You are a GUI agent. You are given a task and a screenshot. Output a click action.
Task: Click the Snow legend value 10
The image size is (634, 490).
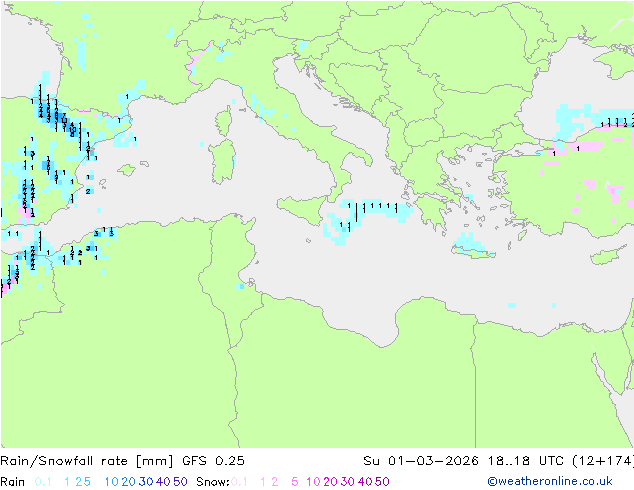[313, 482]
